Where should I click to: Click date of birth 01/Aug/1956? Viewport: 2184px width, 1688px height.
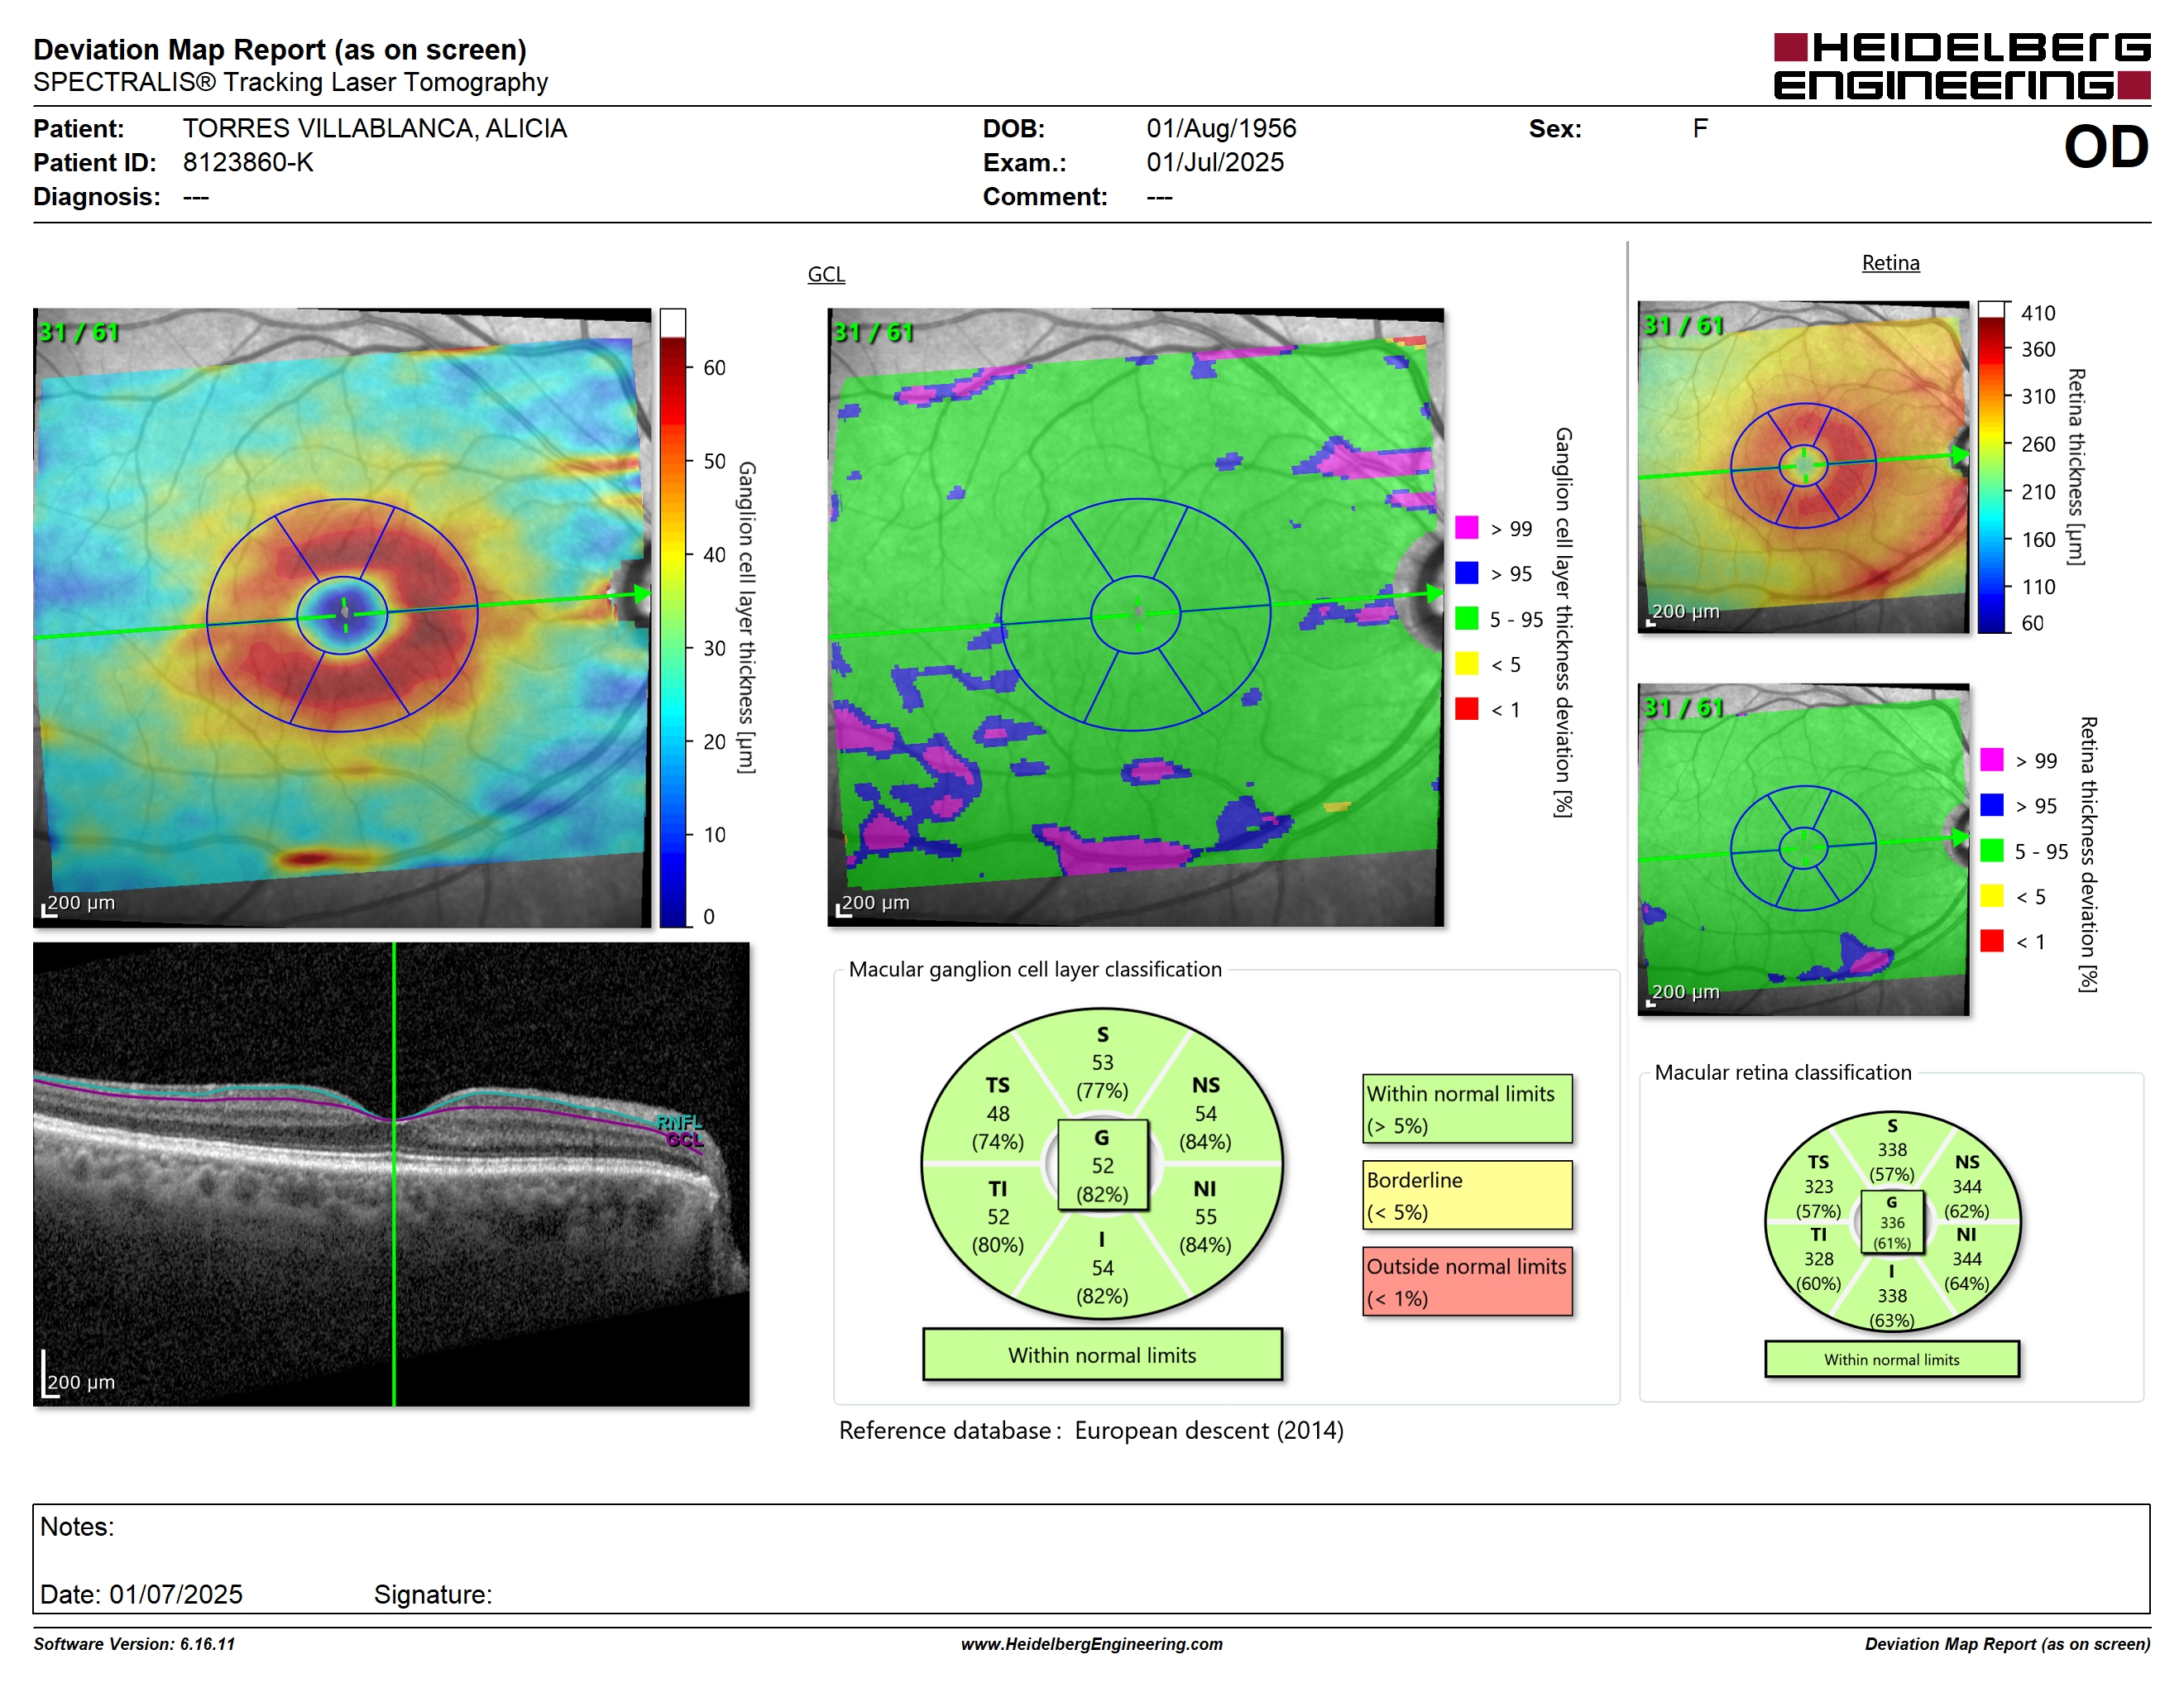click(x=1220, y=129)
